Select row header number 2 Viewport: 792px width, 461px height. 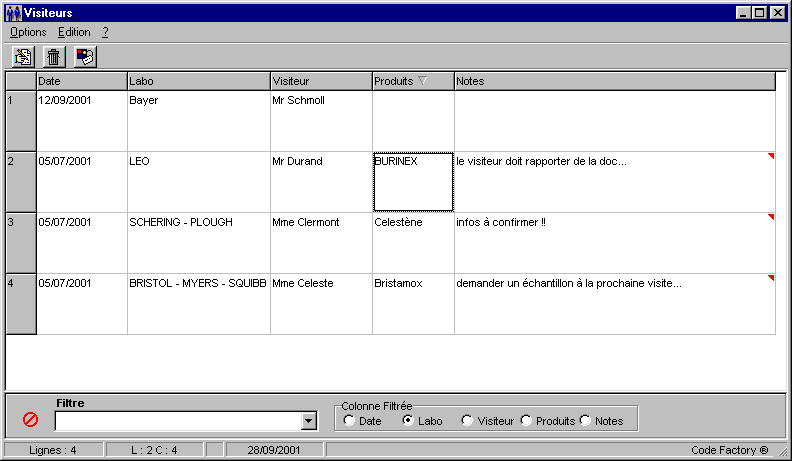[21, 182]
